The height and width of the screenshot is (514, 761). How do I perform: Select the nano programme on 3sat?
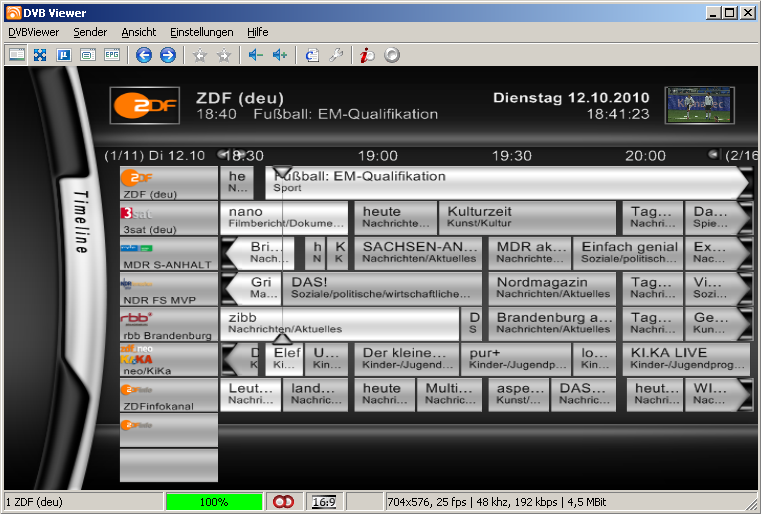pyautogui.click(x=284, y=218)
